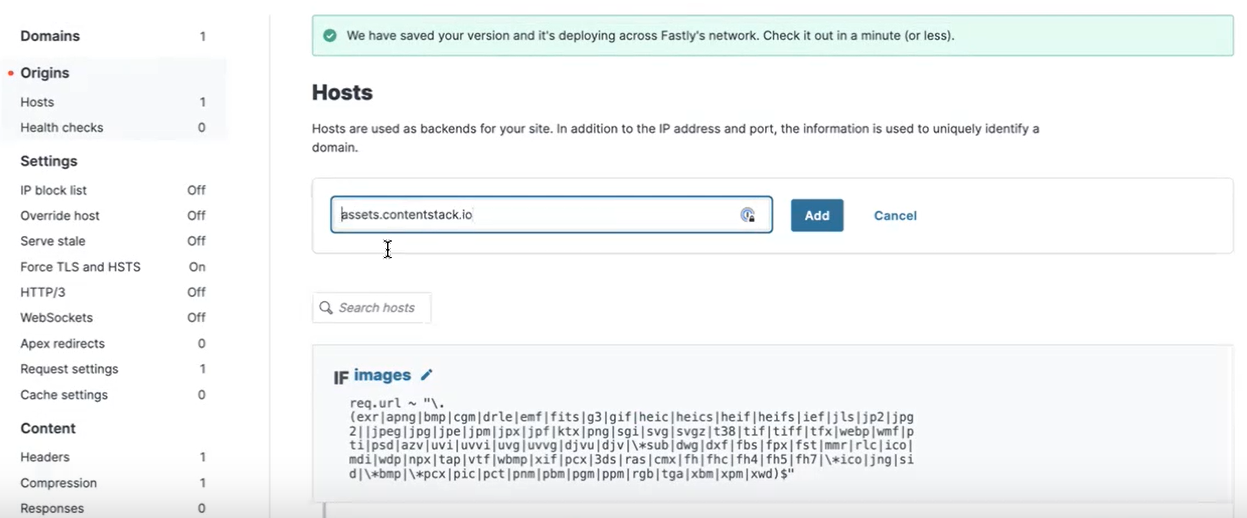The width and height of the screenshot is (1247, 518).
Task: Open Force TLS and HSTS setting
Action: (x=80, y=267)
